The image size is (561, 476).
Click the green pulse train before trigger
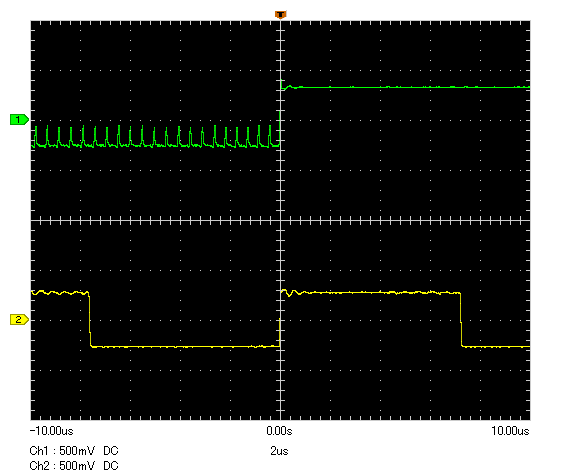(156, 137)
